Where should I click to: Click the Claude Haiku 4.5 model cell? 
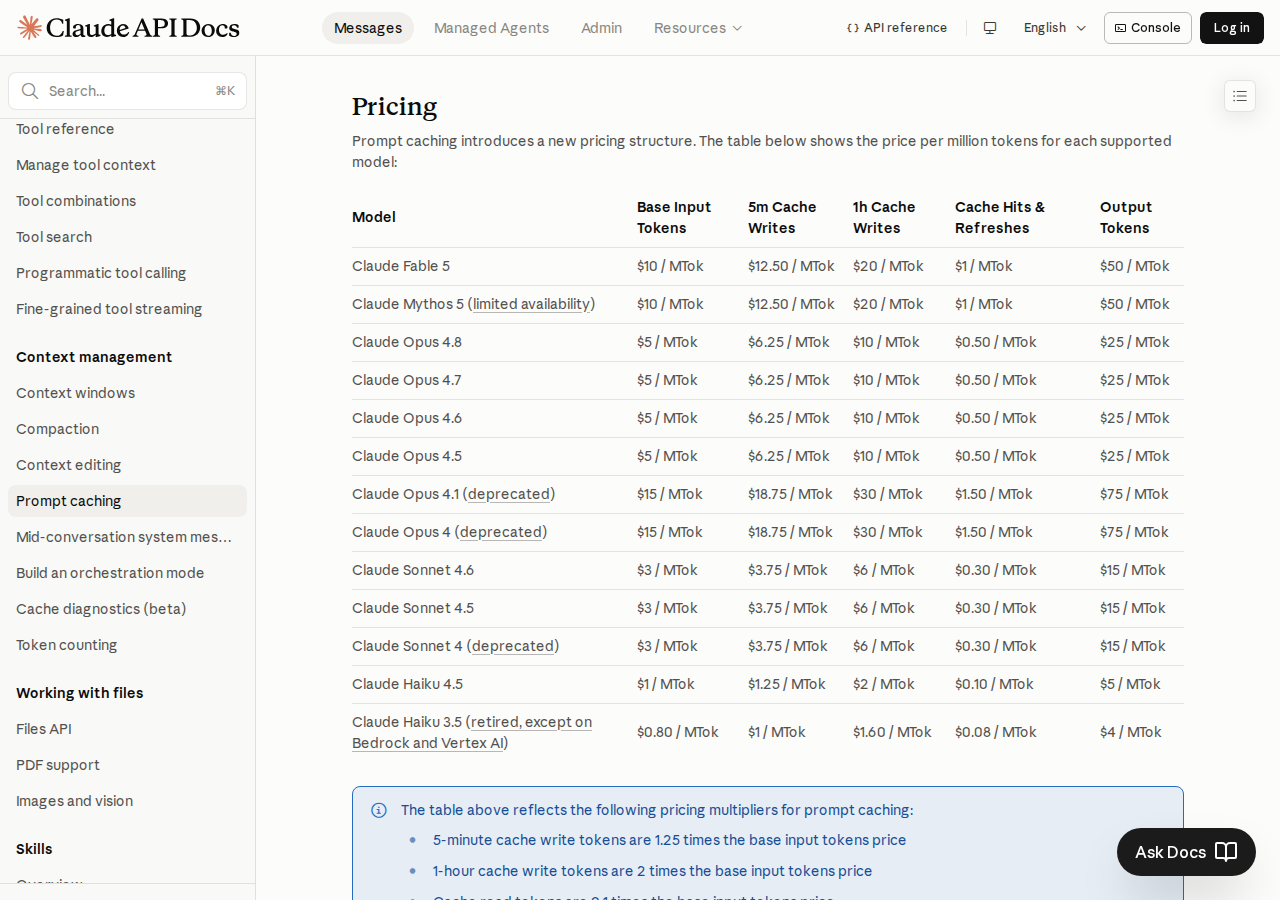click(x=407, y=684)
